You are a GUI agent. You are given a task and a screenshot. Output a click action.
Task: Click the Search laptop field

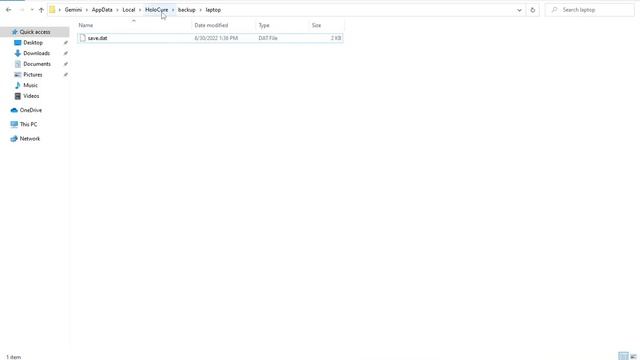[589, 10]
